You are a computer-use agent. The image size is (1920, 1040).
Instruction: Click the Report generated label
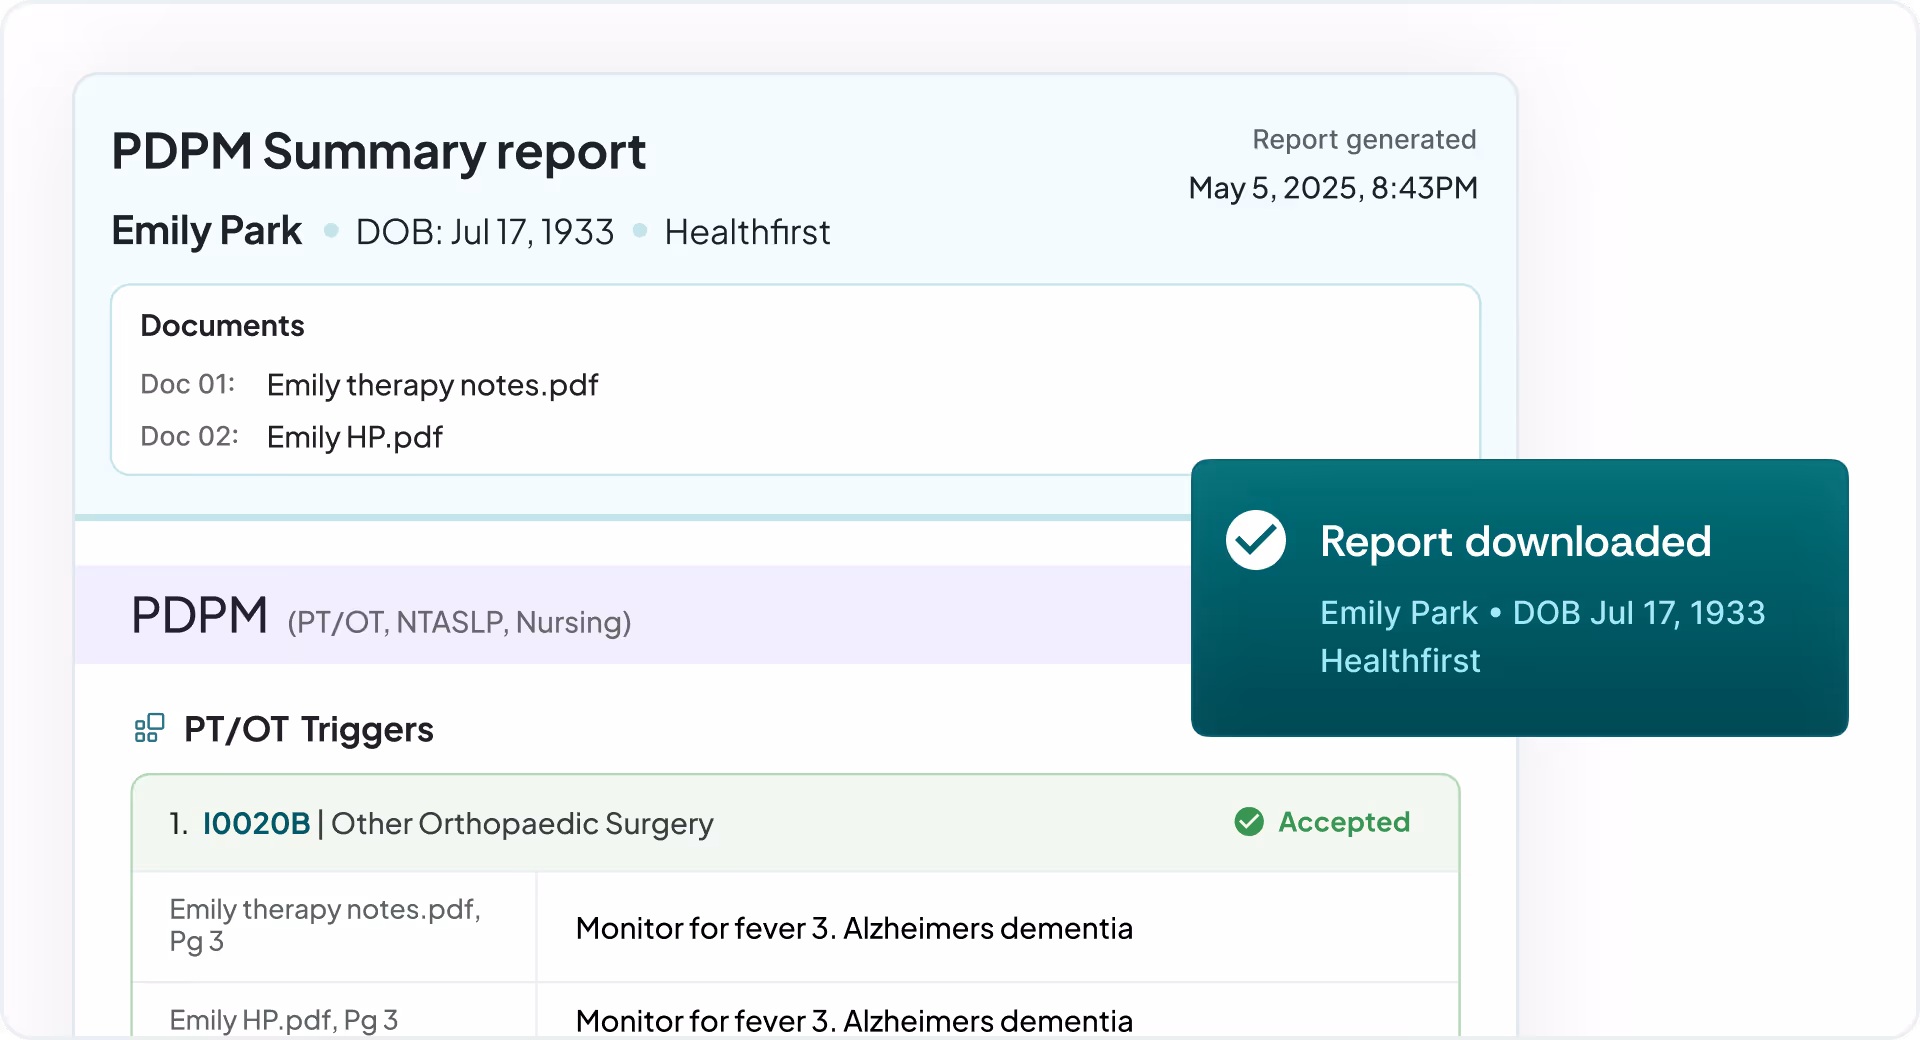(x=1364, y=139)
